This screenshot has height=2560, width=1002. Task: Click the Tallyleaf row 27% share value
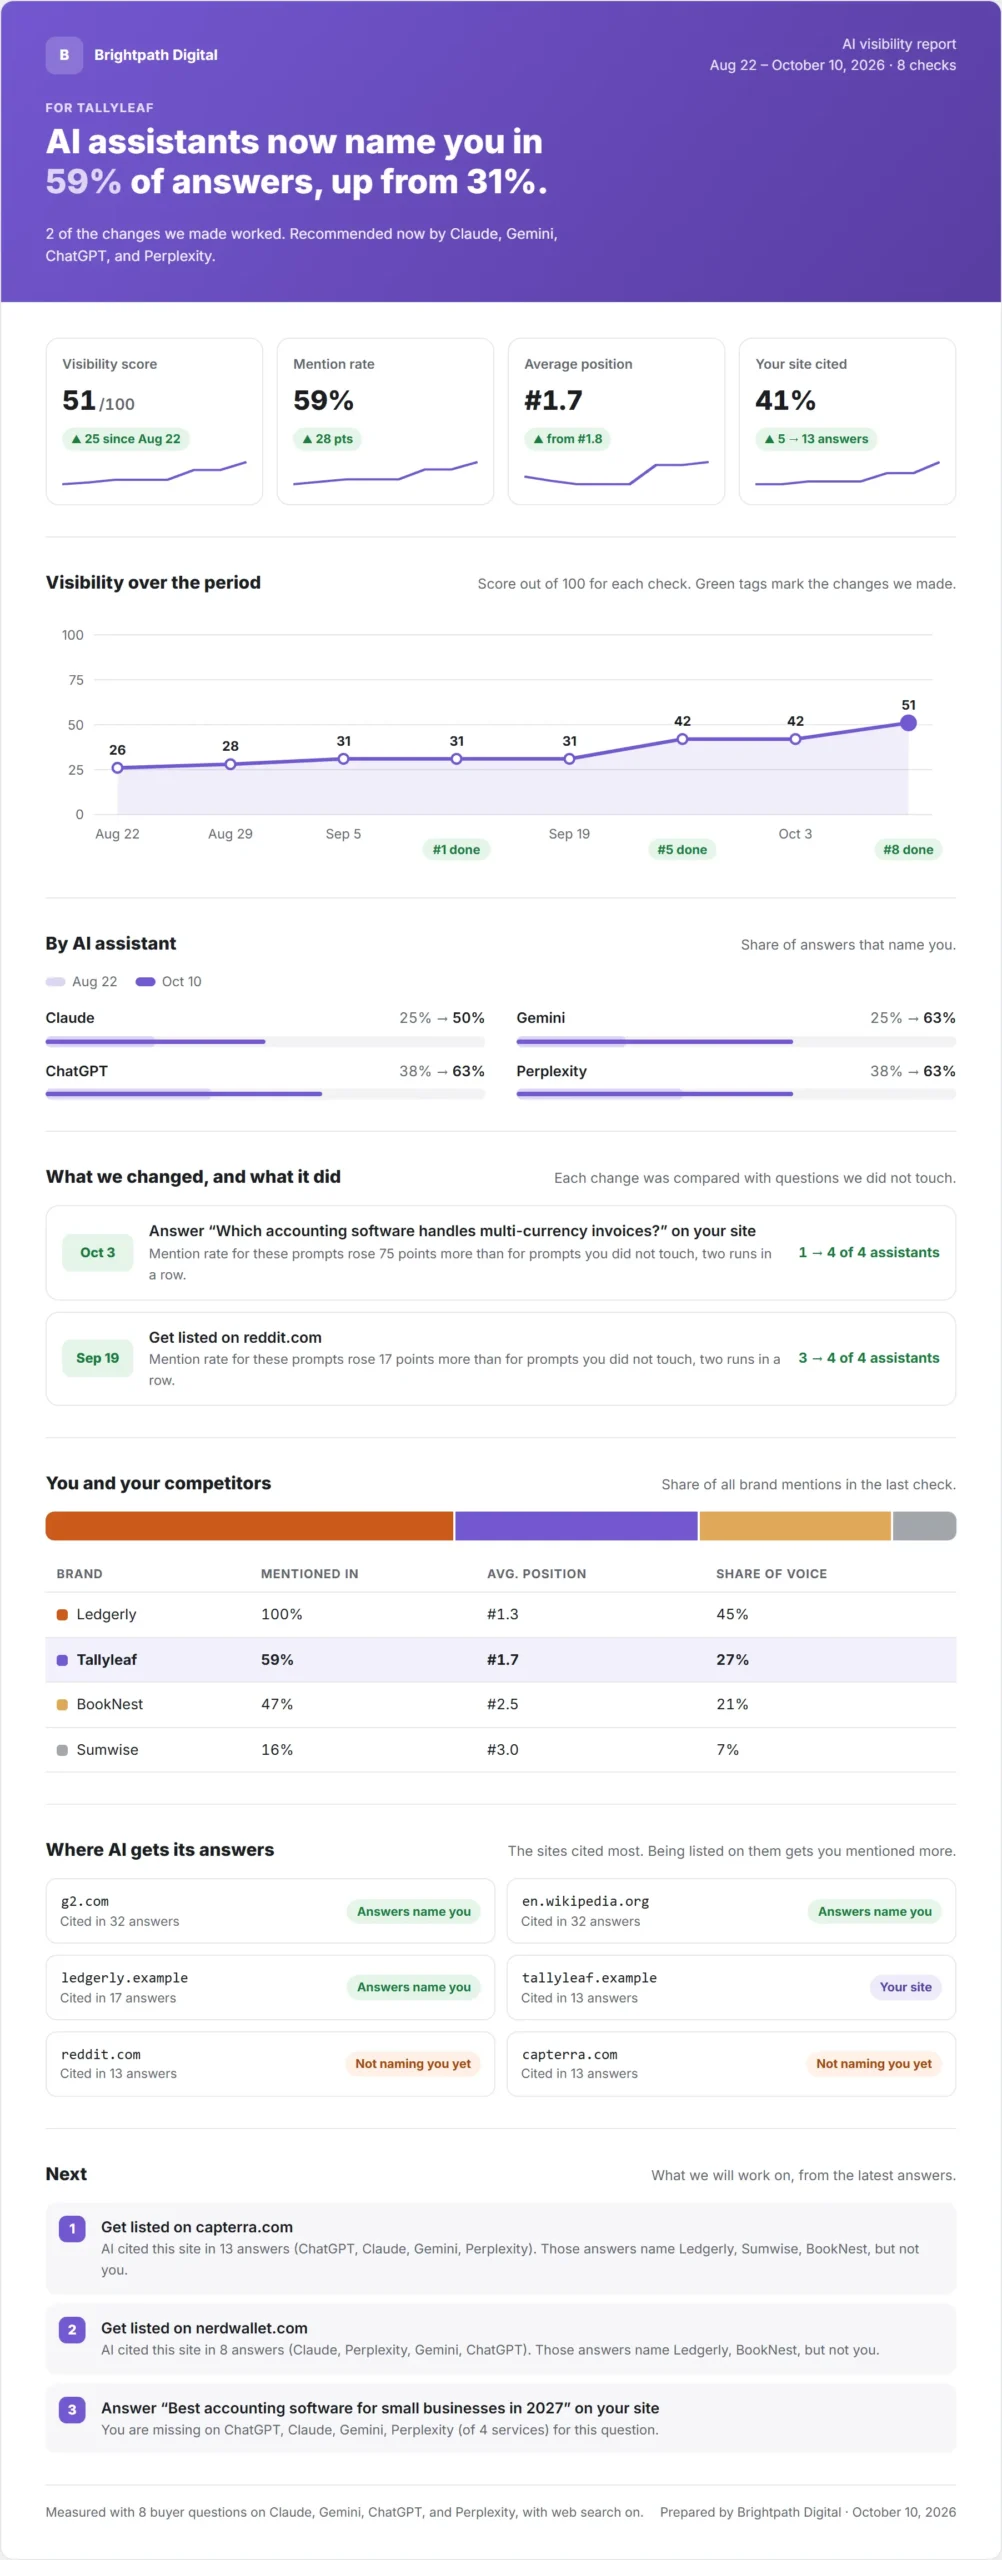coord(732,1660)
